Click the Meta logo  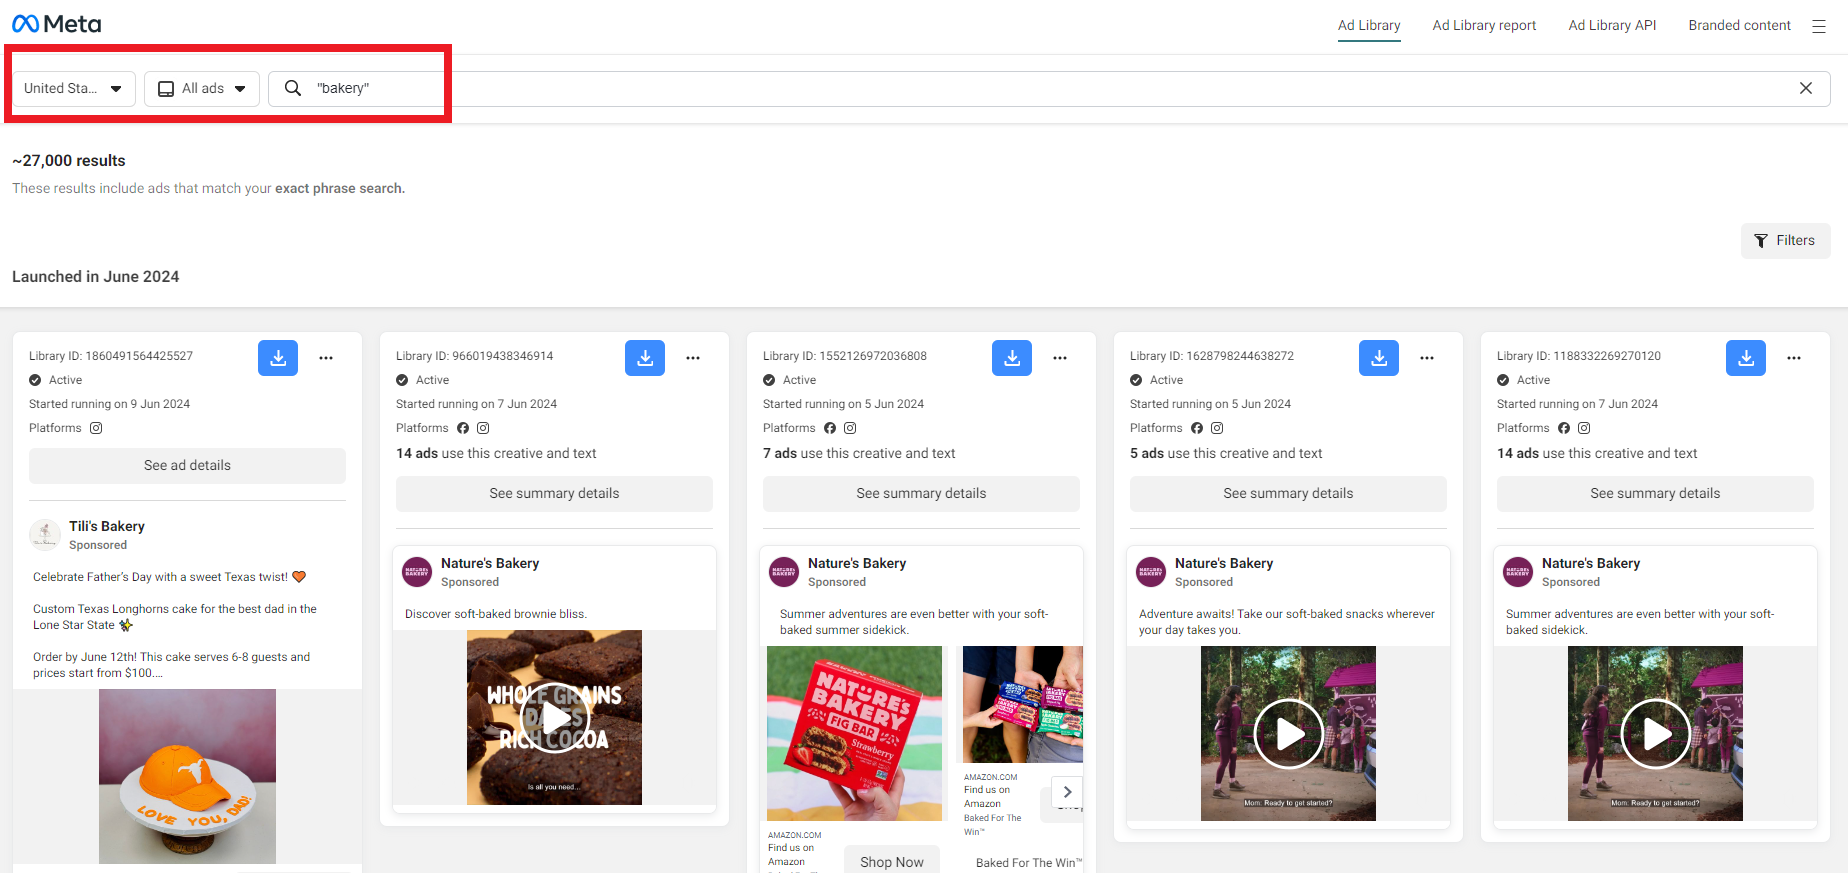coord(57,24)
